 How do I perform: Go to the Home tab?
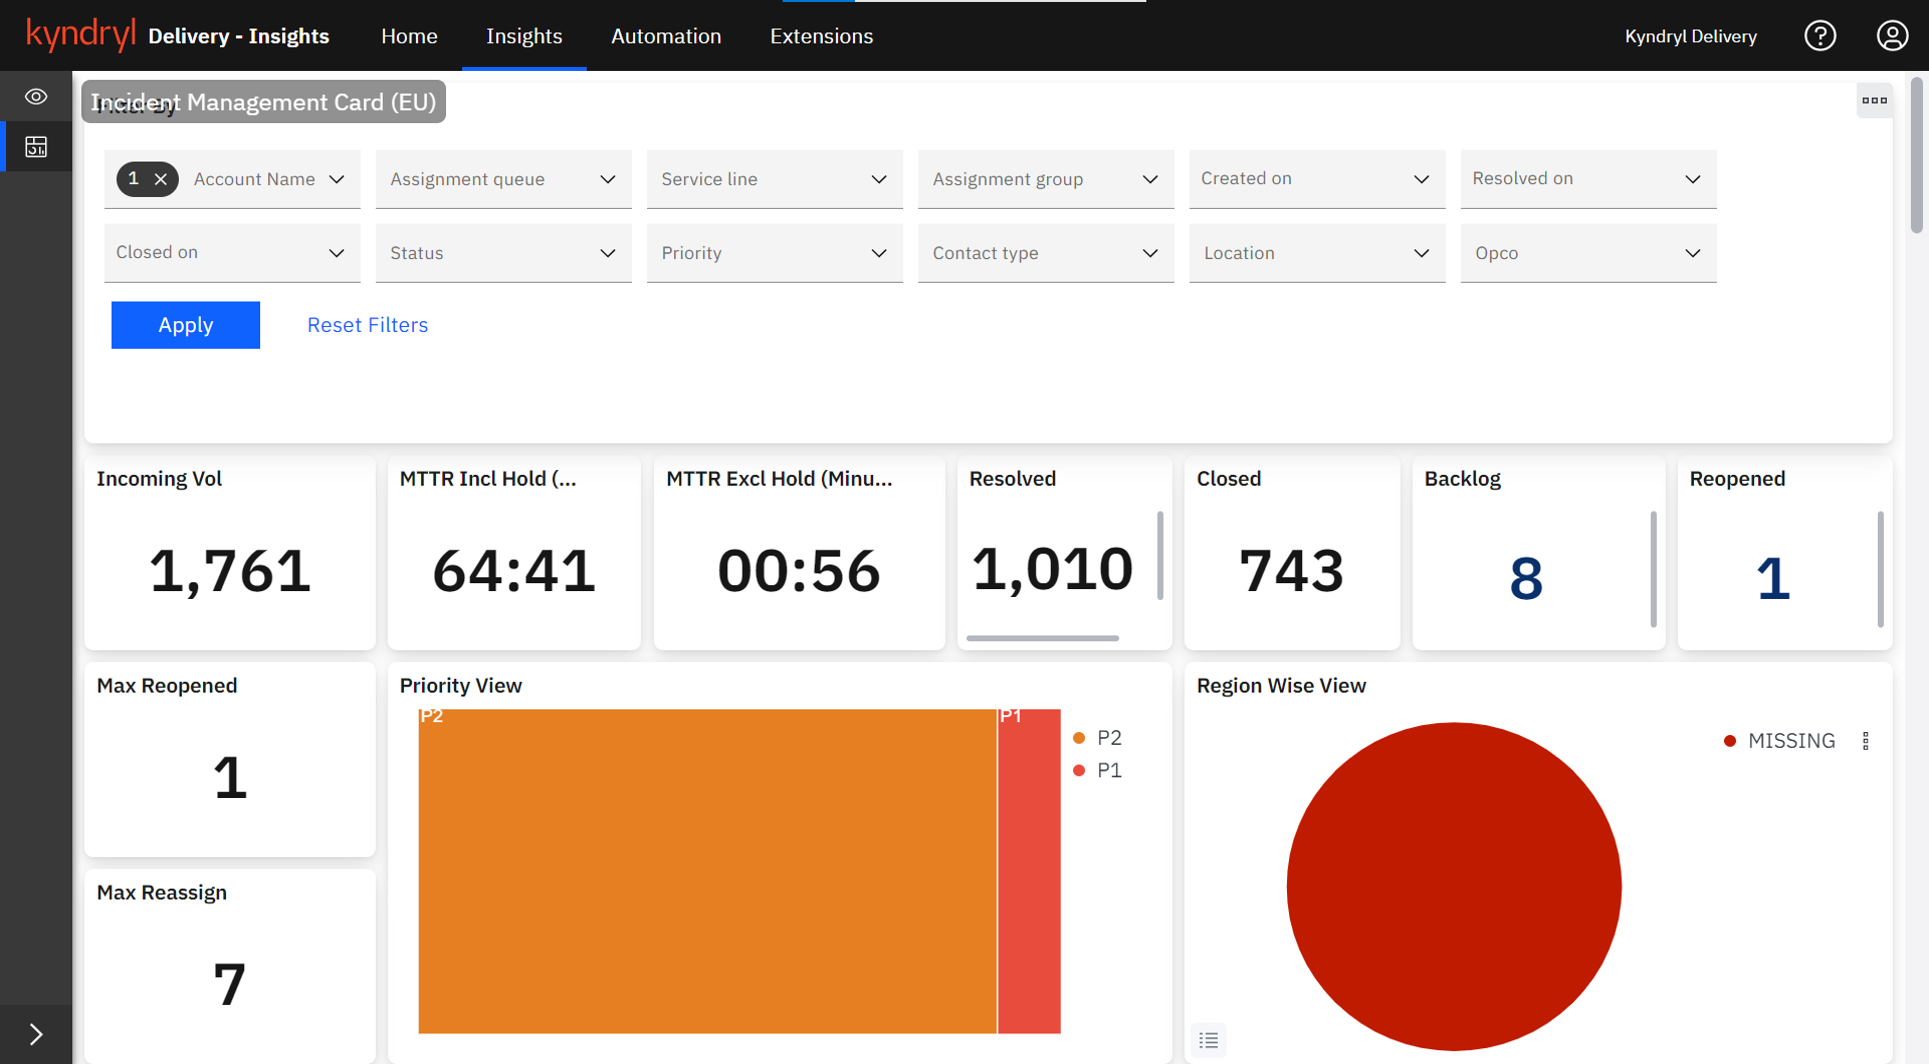(x=409, y=36)
